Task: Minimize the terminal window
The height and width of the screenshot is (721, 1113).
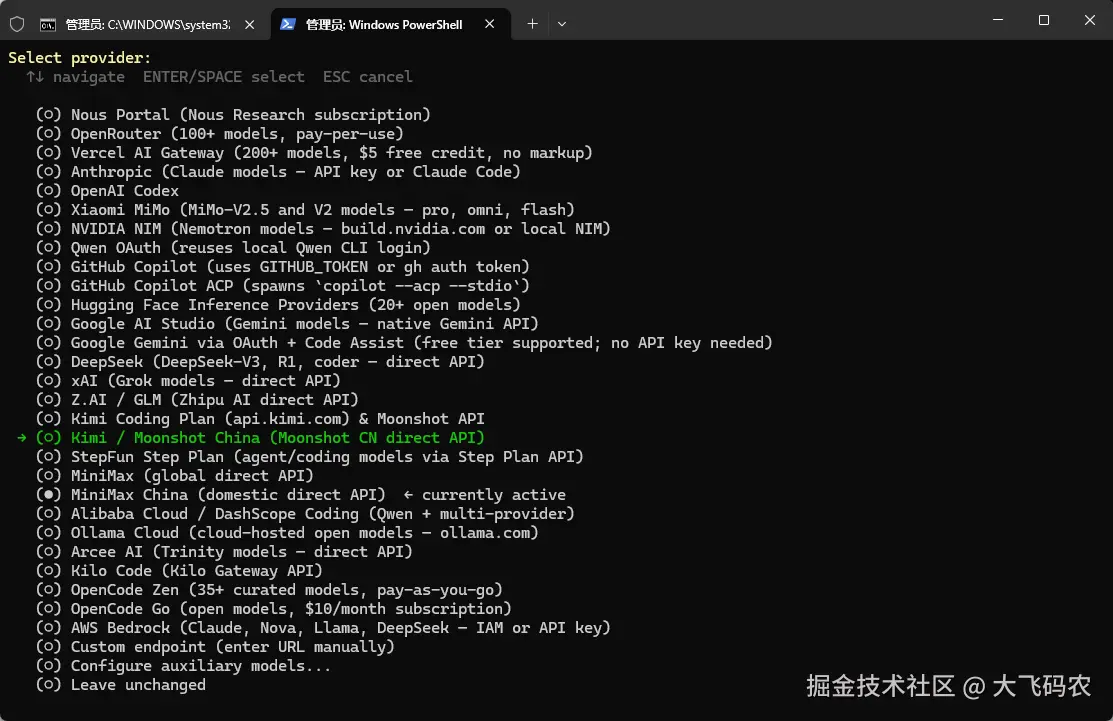Action: pos(997,20)
